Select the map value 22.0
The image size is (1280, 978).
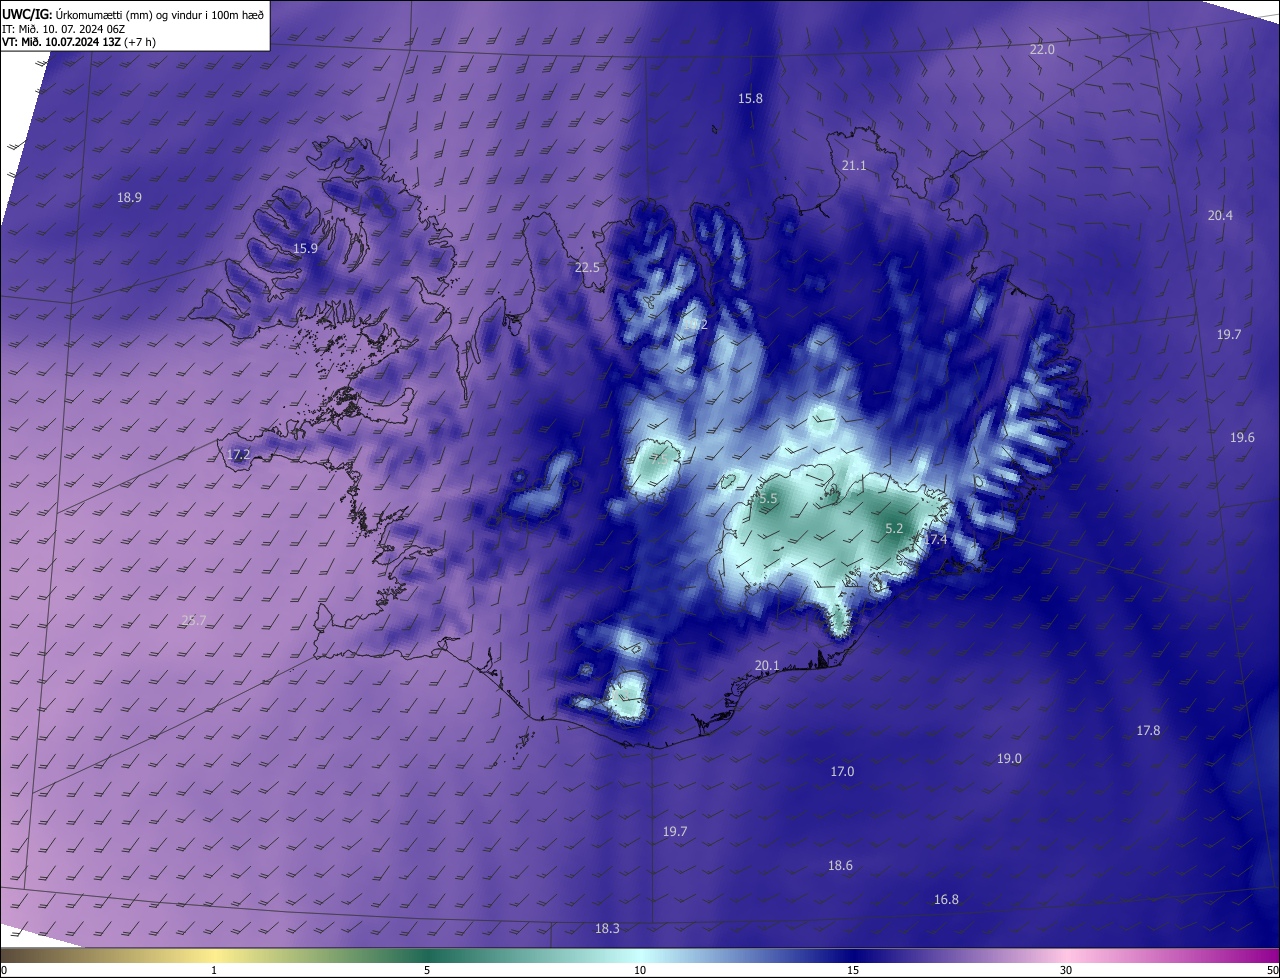(1042, 49)
